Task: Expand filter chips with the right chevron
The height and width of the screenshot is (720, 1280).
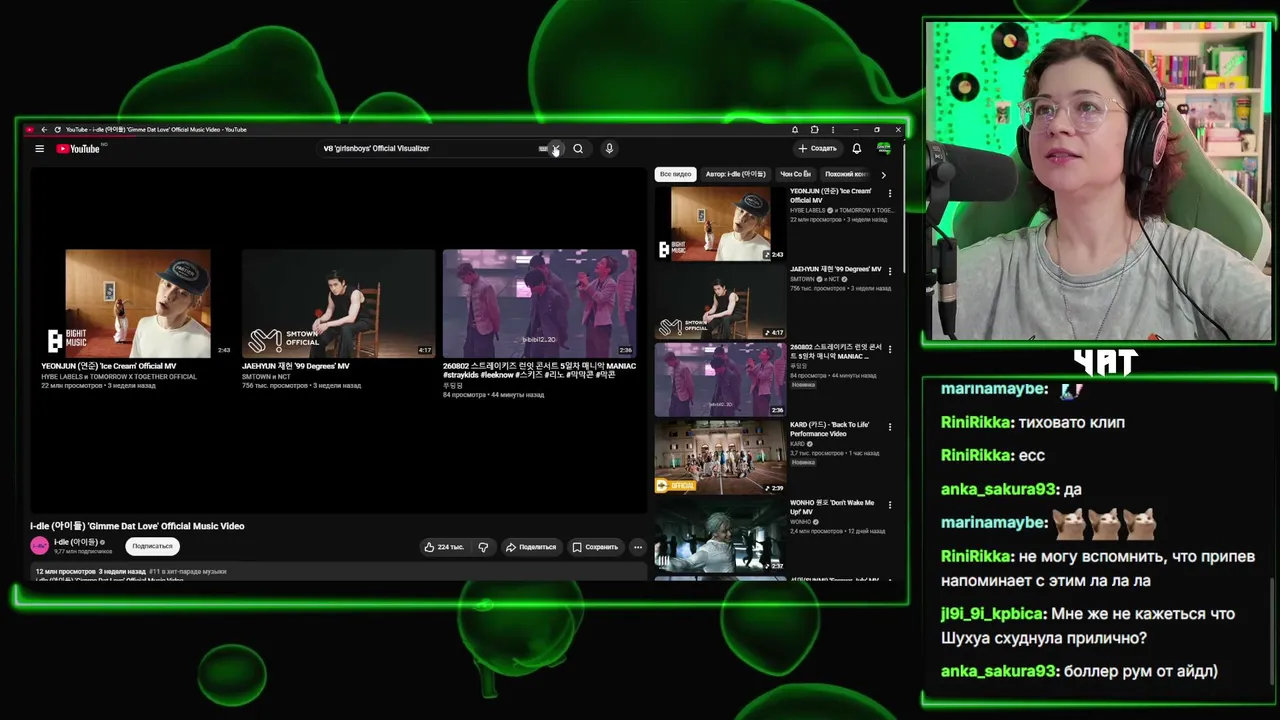Action: (883, 175)
